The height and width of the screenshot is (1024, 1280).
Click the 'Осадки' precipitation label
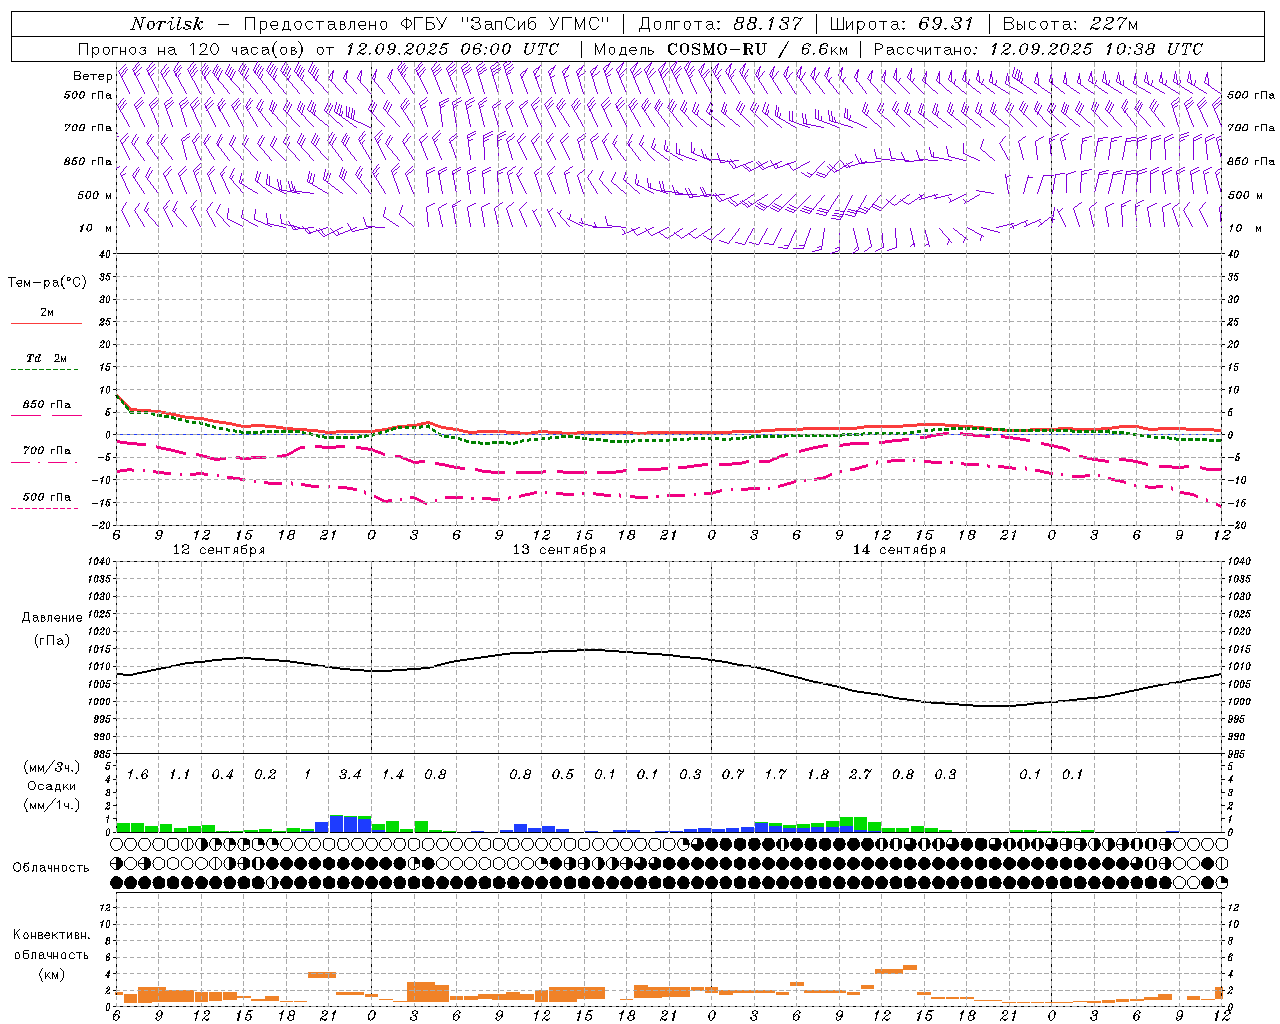click(x=52, y=786)
